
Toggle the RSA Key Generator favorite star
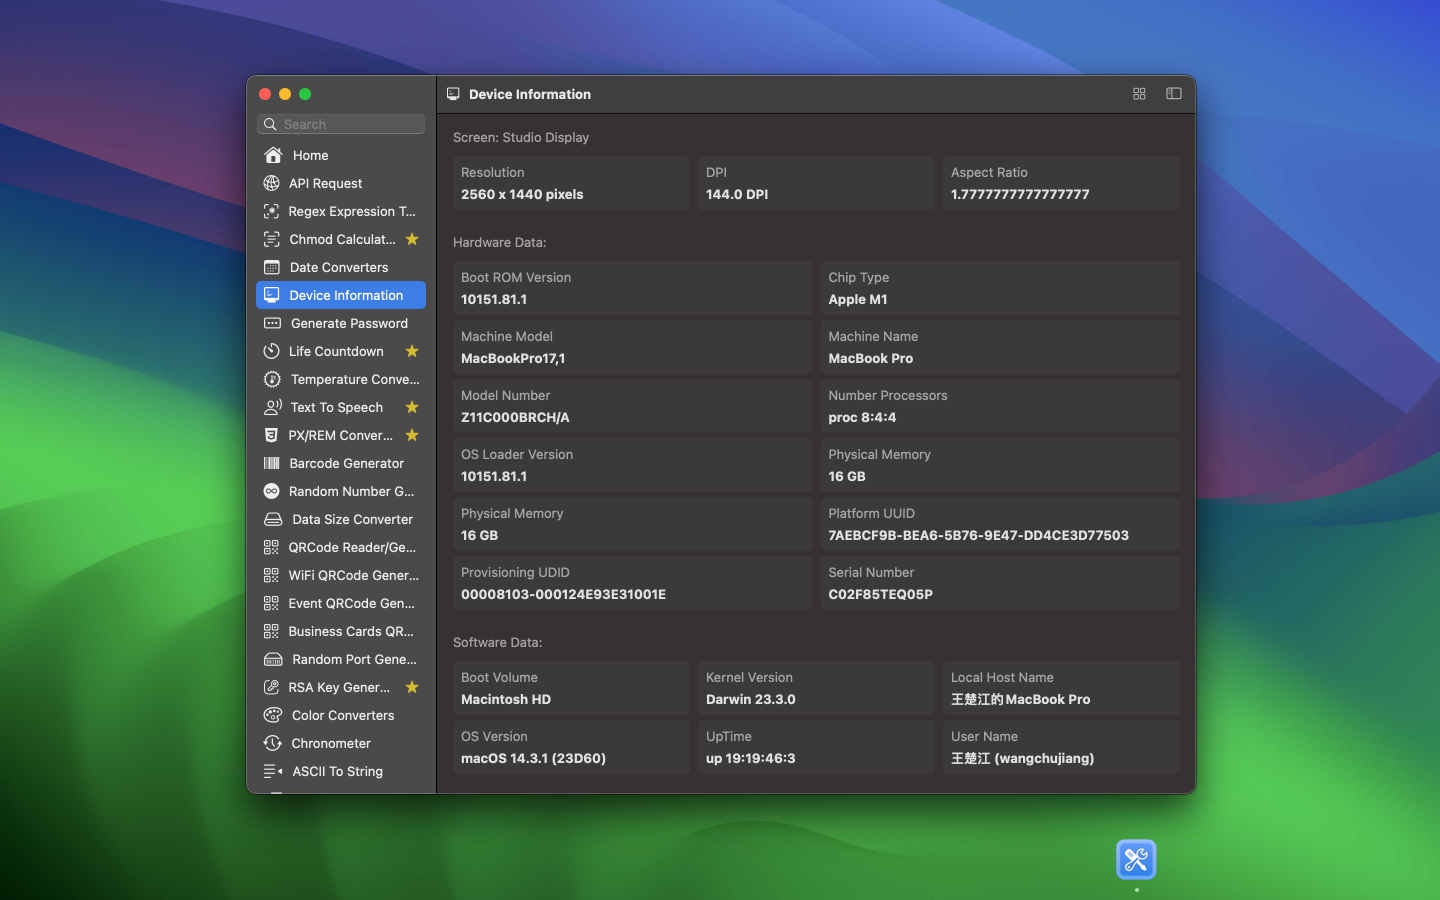(412, 687)
